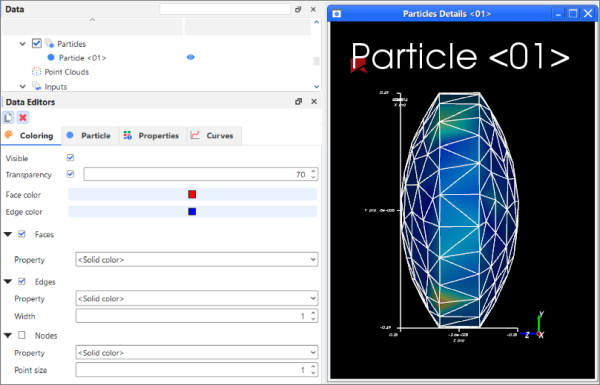Open the Properties tab
Screen dimensions: 600x385
pos(153,135)
